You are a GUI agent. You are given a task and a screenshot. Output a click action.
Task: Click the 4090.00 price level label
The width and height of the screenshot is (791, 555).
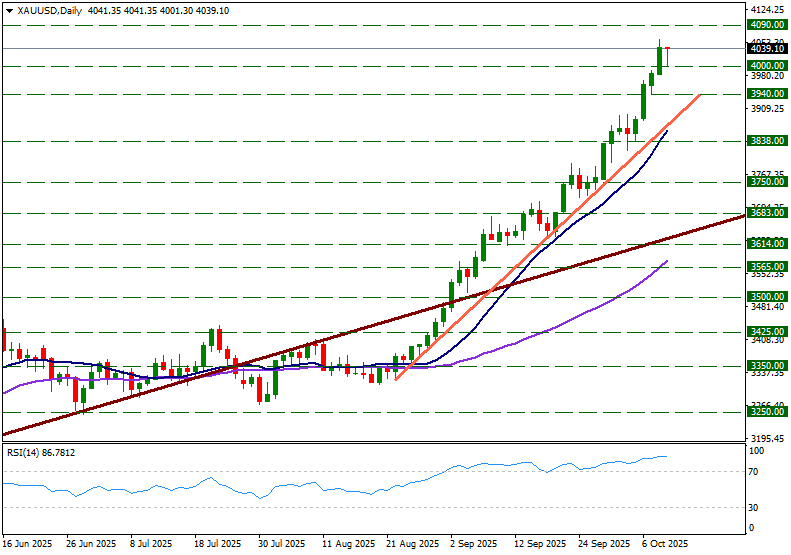(x=766, y=24)
